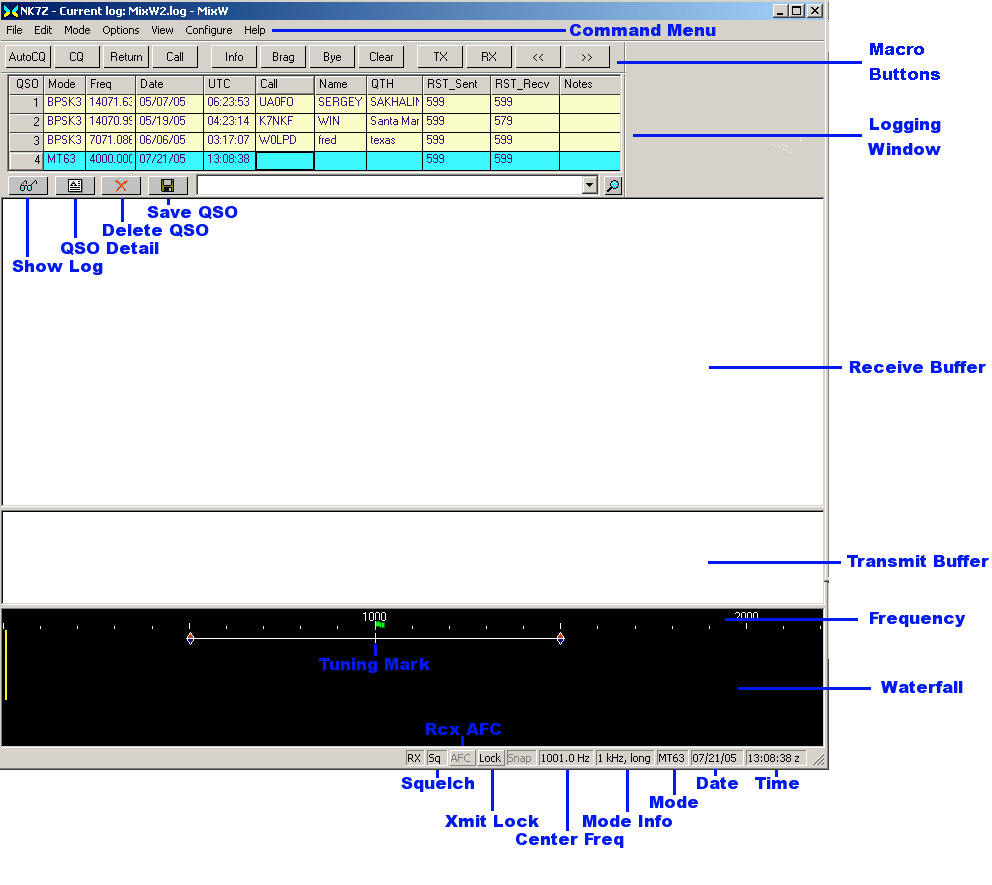The height and width of the screenshot is (885, 992).
Task: Click the RST_Sent column header
Action: click(x=456, y=84)
